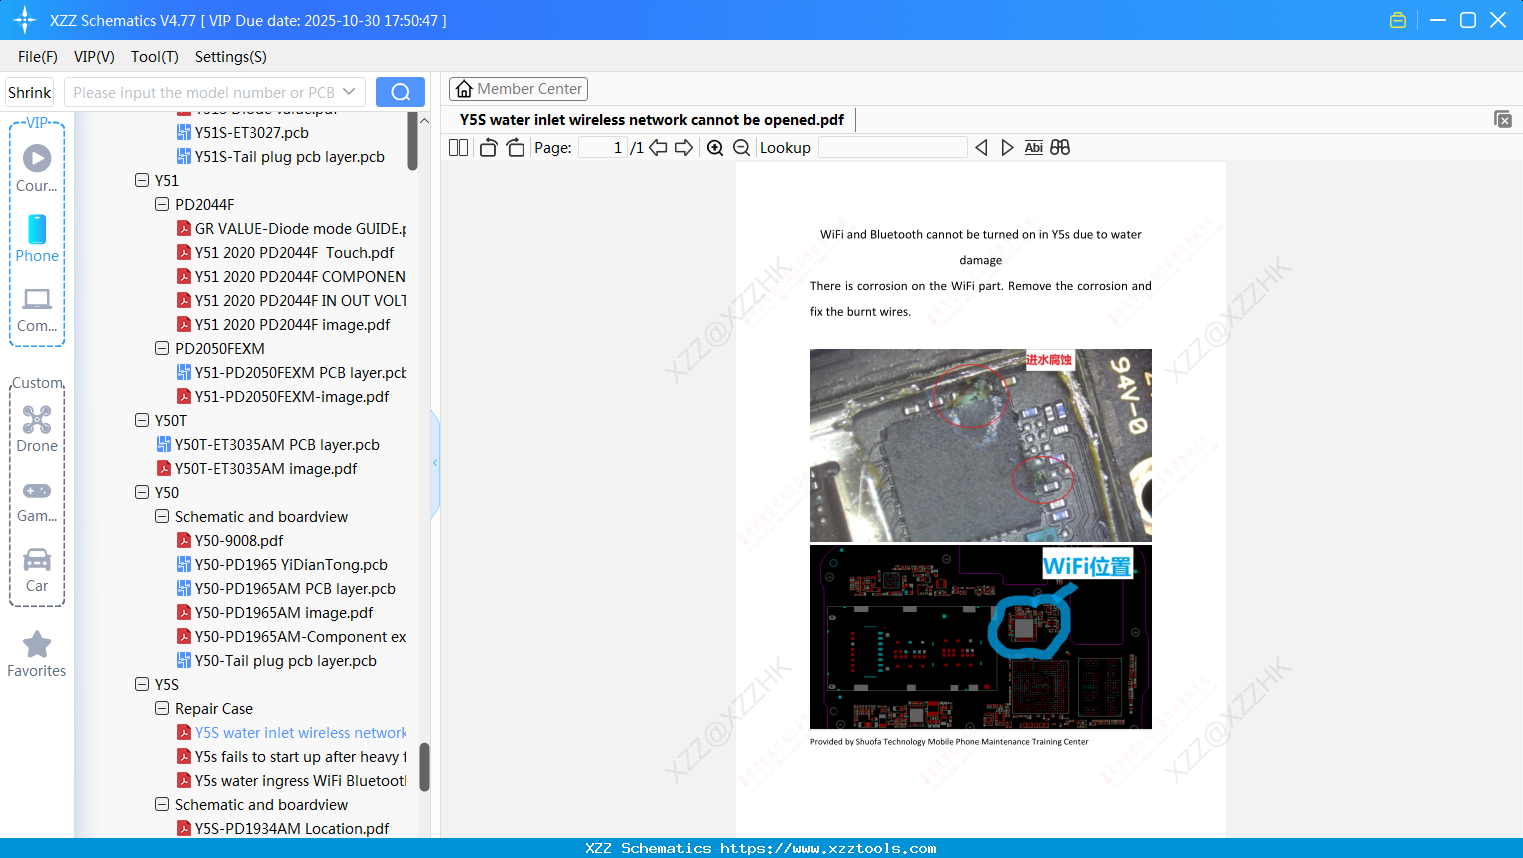Screen dimensions: 1523x858
Task: Open the File(F) menu
Action: [x=38, y=57]
